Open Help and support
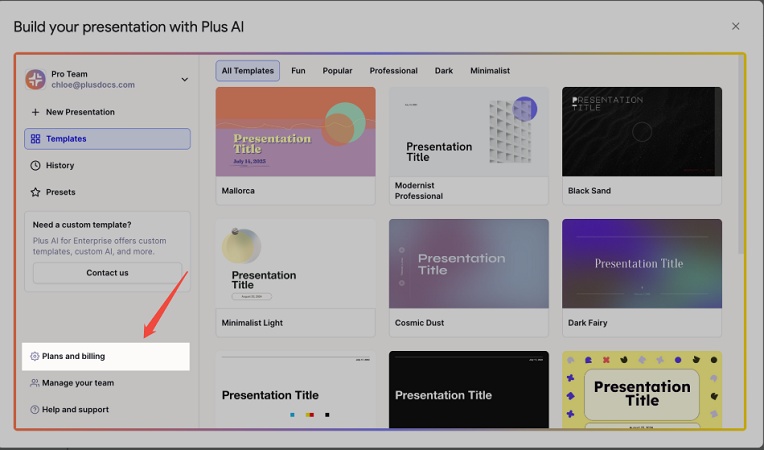Image resolution: width=764 pixels, height=450 pixels. pos(106,410)
